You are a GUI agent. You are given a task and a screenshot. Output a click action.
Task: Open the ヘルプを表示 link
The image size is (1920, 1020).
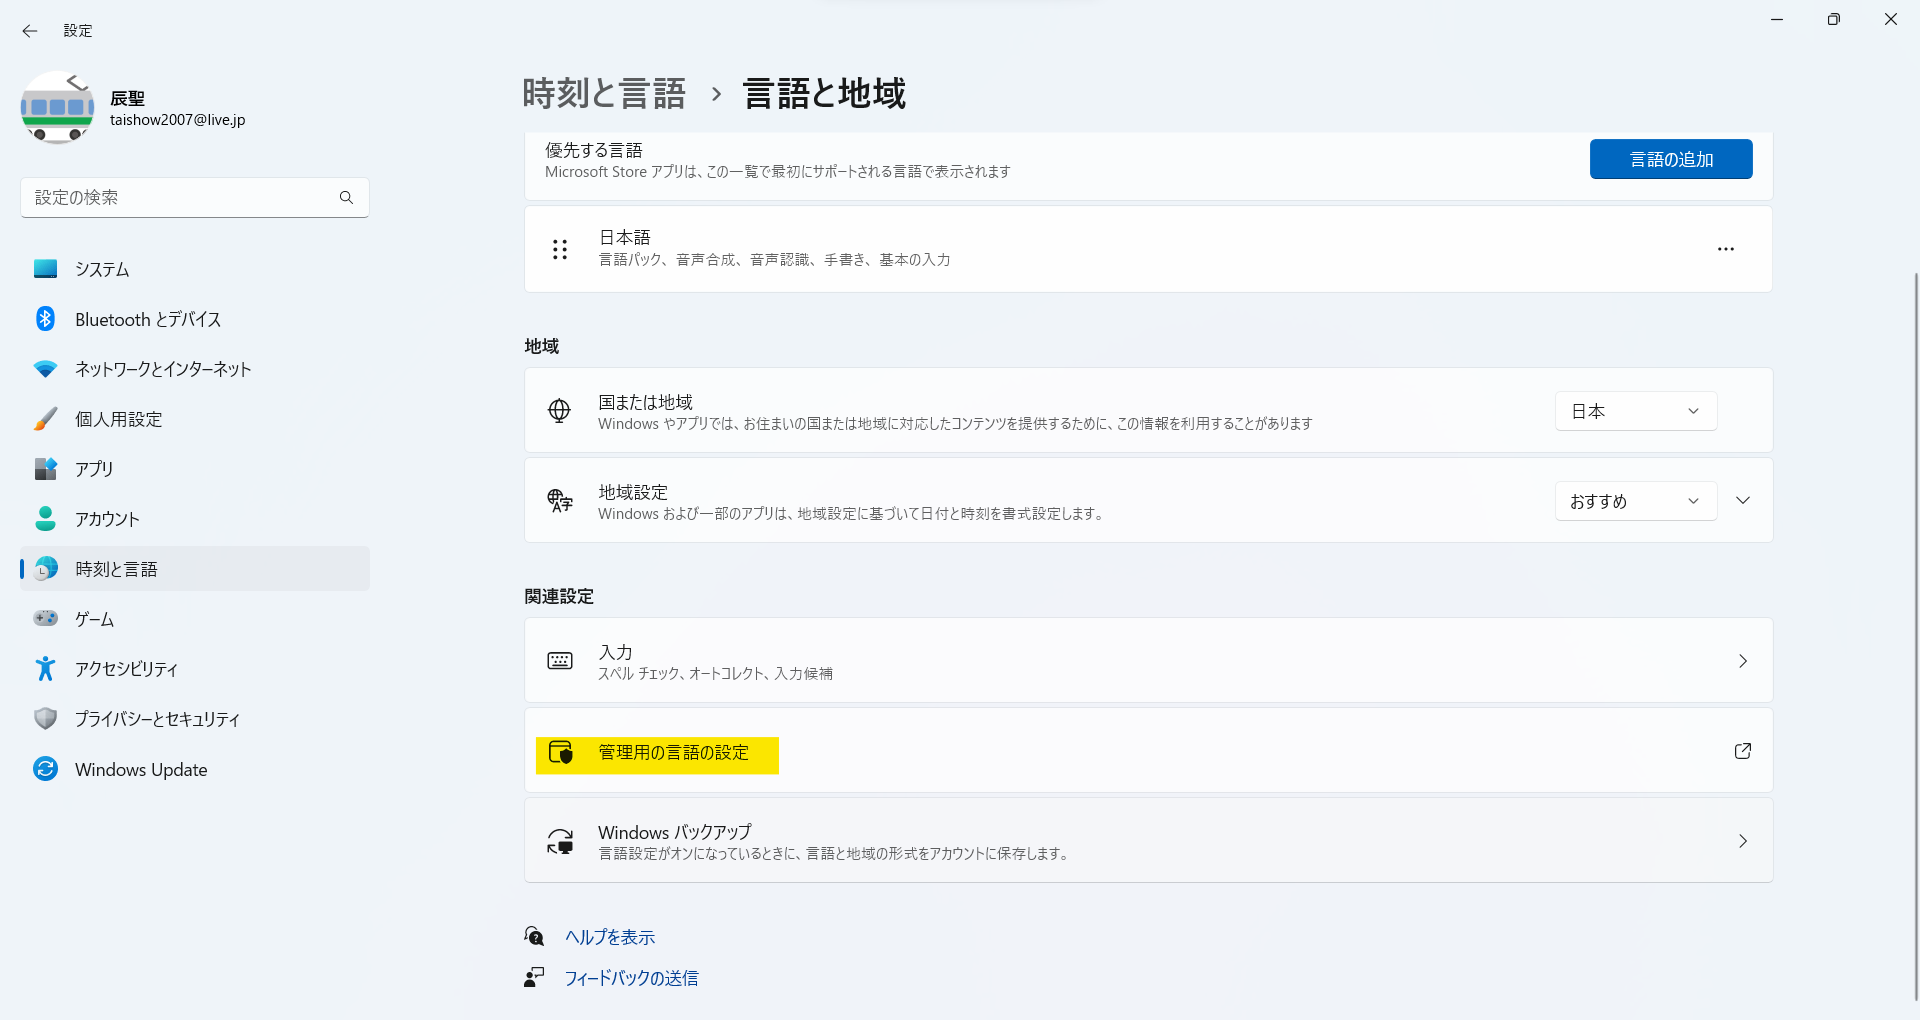point(610,937)
